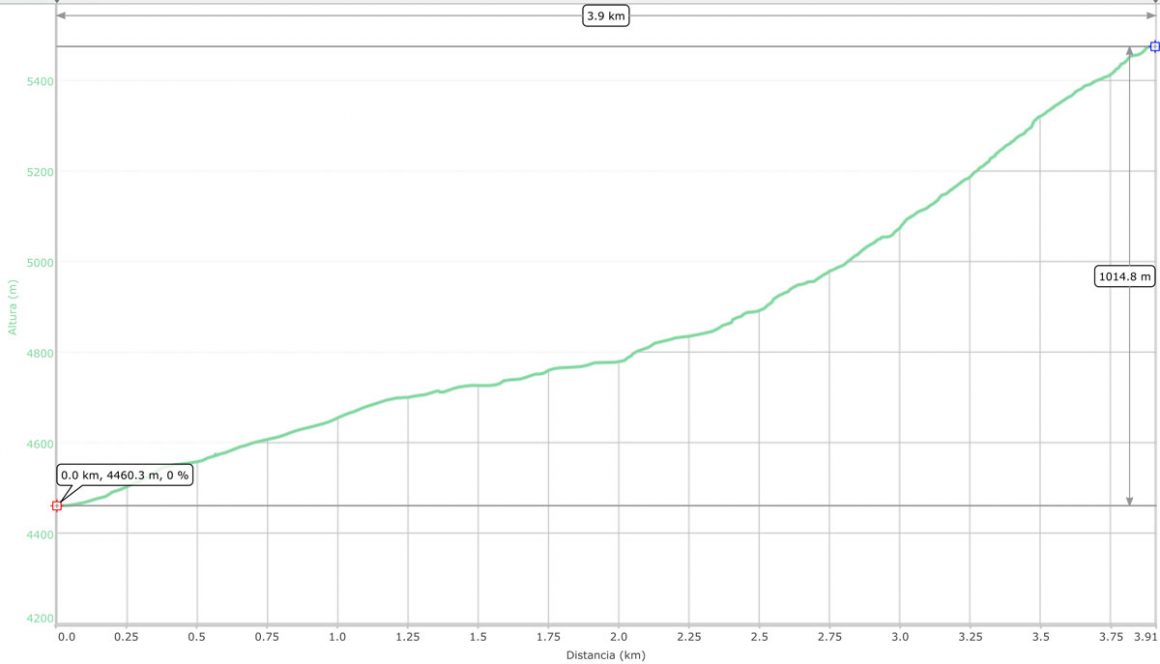Viewport: 1160px width, 664px height.
Task: Click the 2.5 distance axis label
Action: (x=759, y=637)
